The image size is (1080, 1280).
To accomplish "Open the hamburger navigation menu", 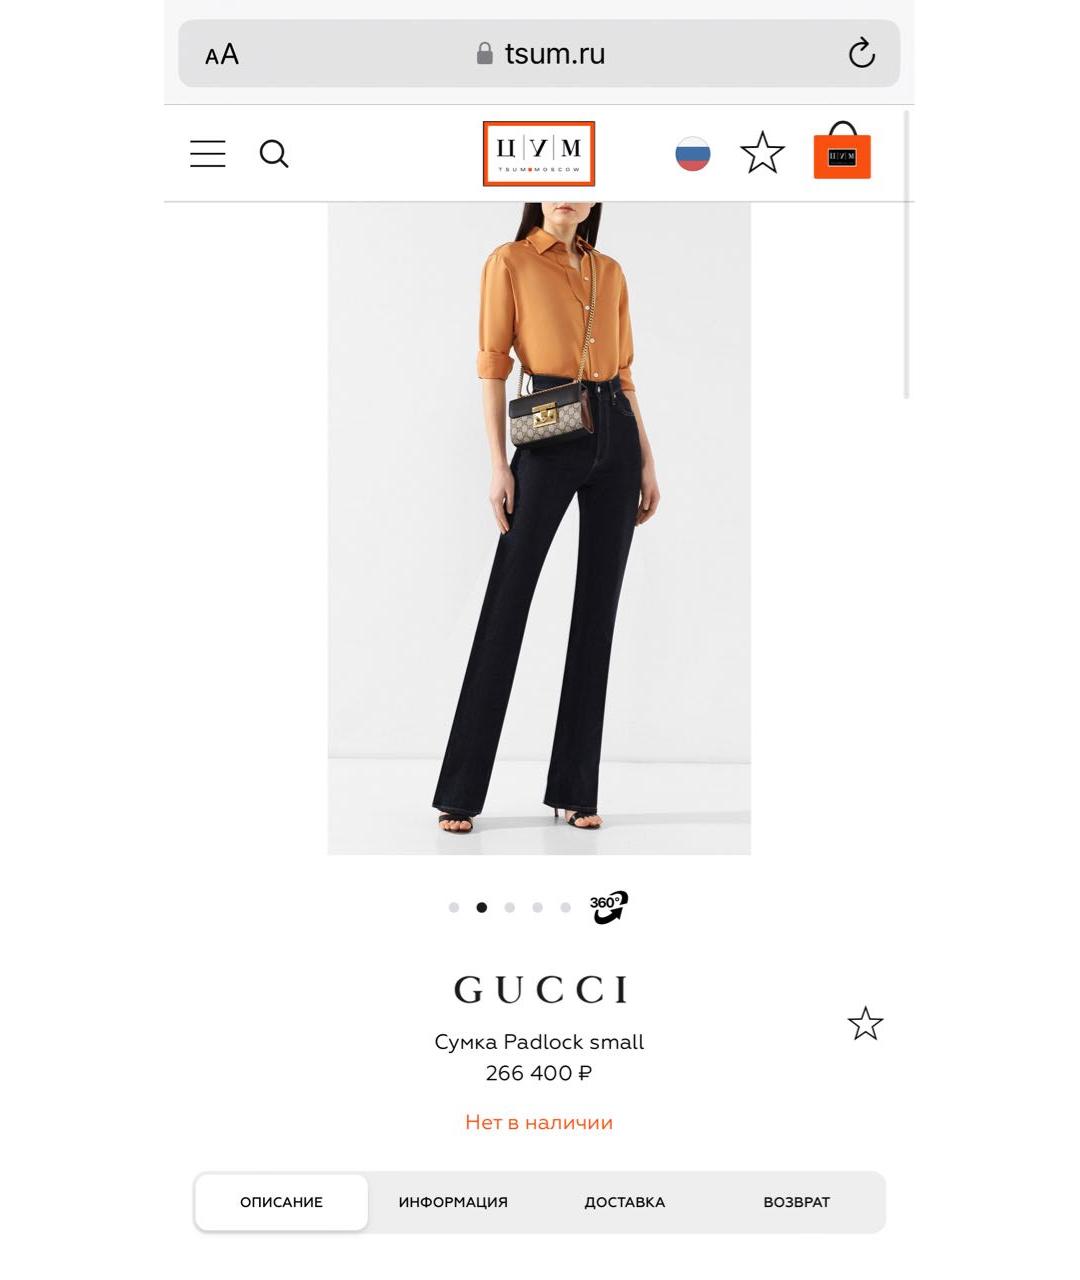I will point(208,153).
